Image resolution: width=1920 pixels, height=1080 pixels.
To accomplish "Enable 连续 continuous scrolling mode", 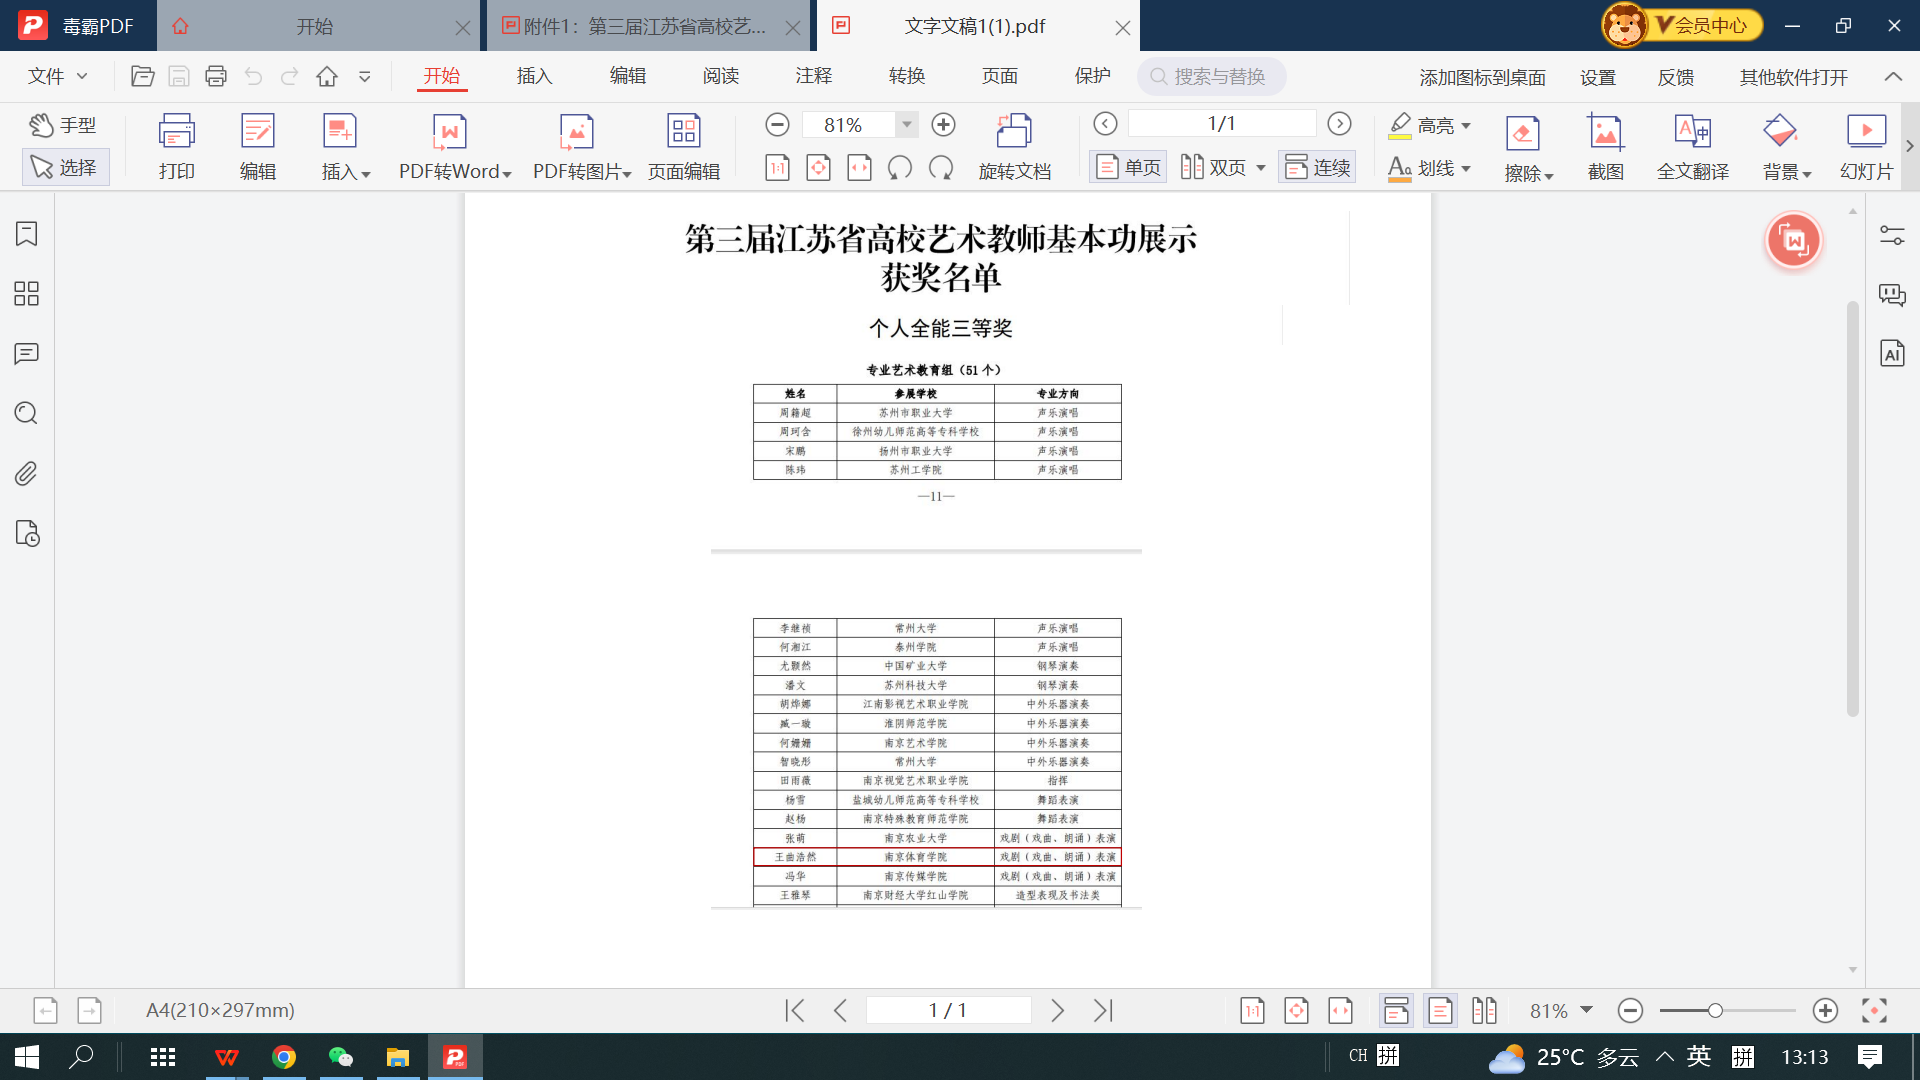I will 1317,167.
